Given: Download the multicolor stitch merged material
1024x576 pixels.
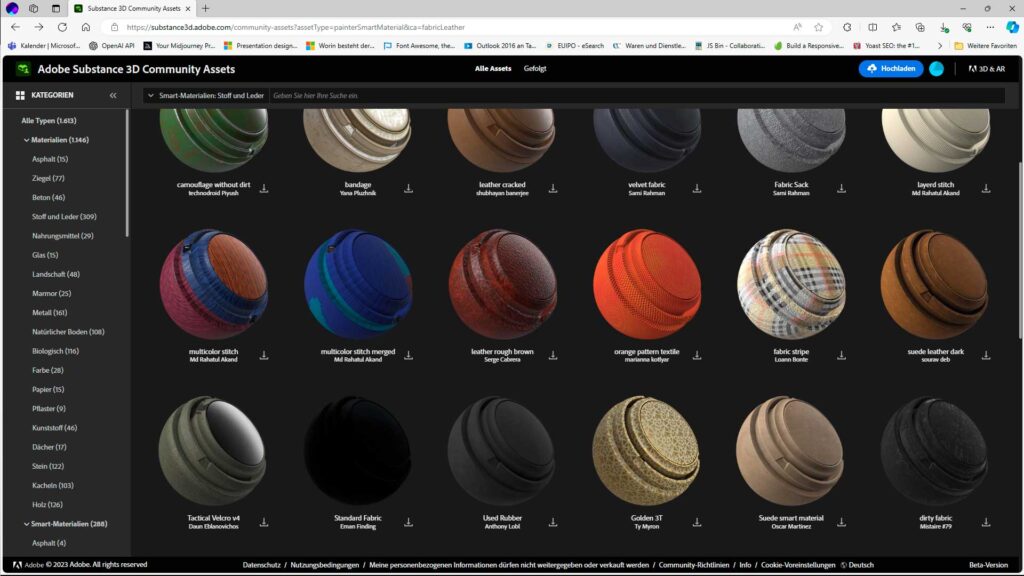Looking at the screenshot, I should (x=408, y=355).
